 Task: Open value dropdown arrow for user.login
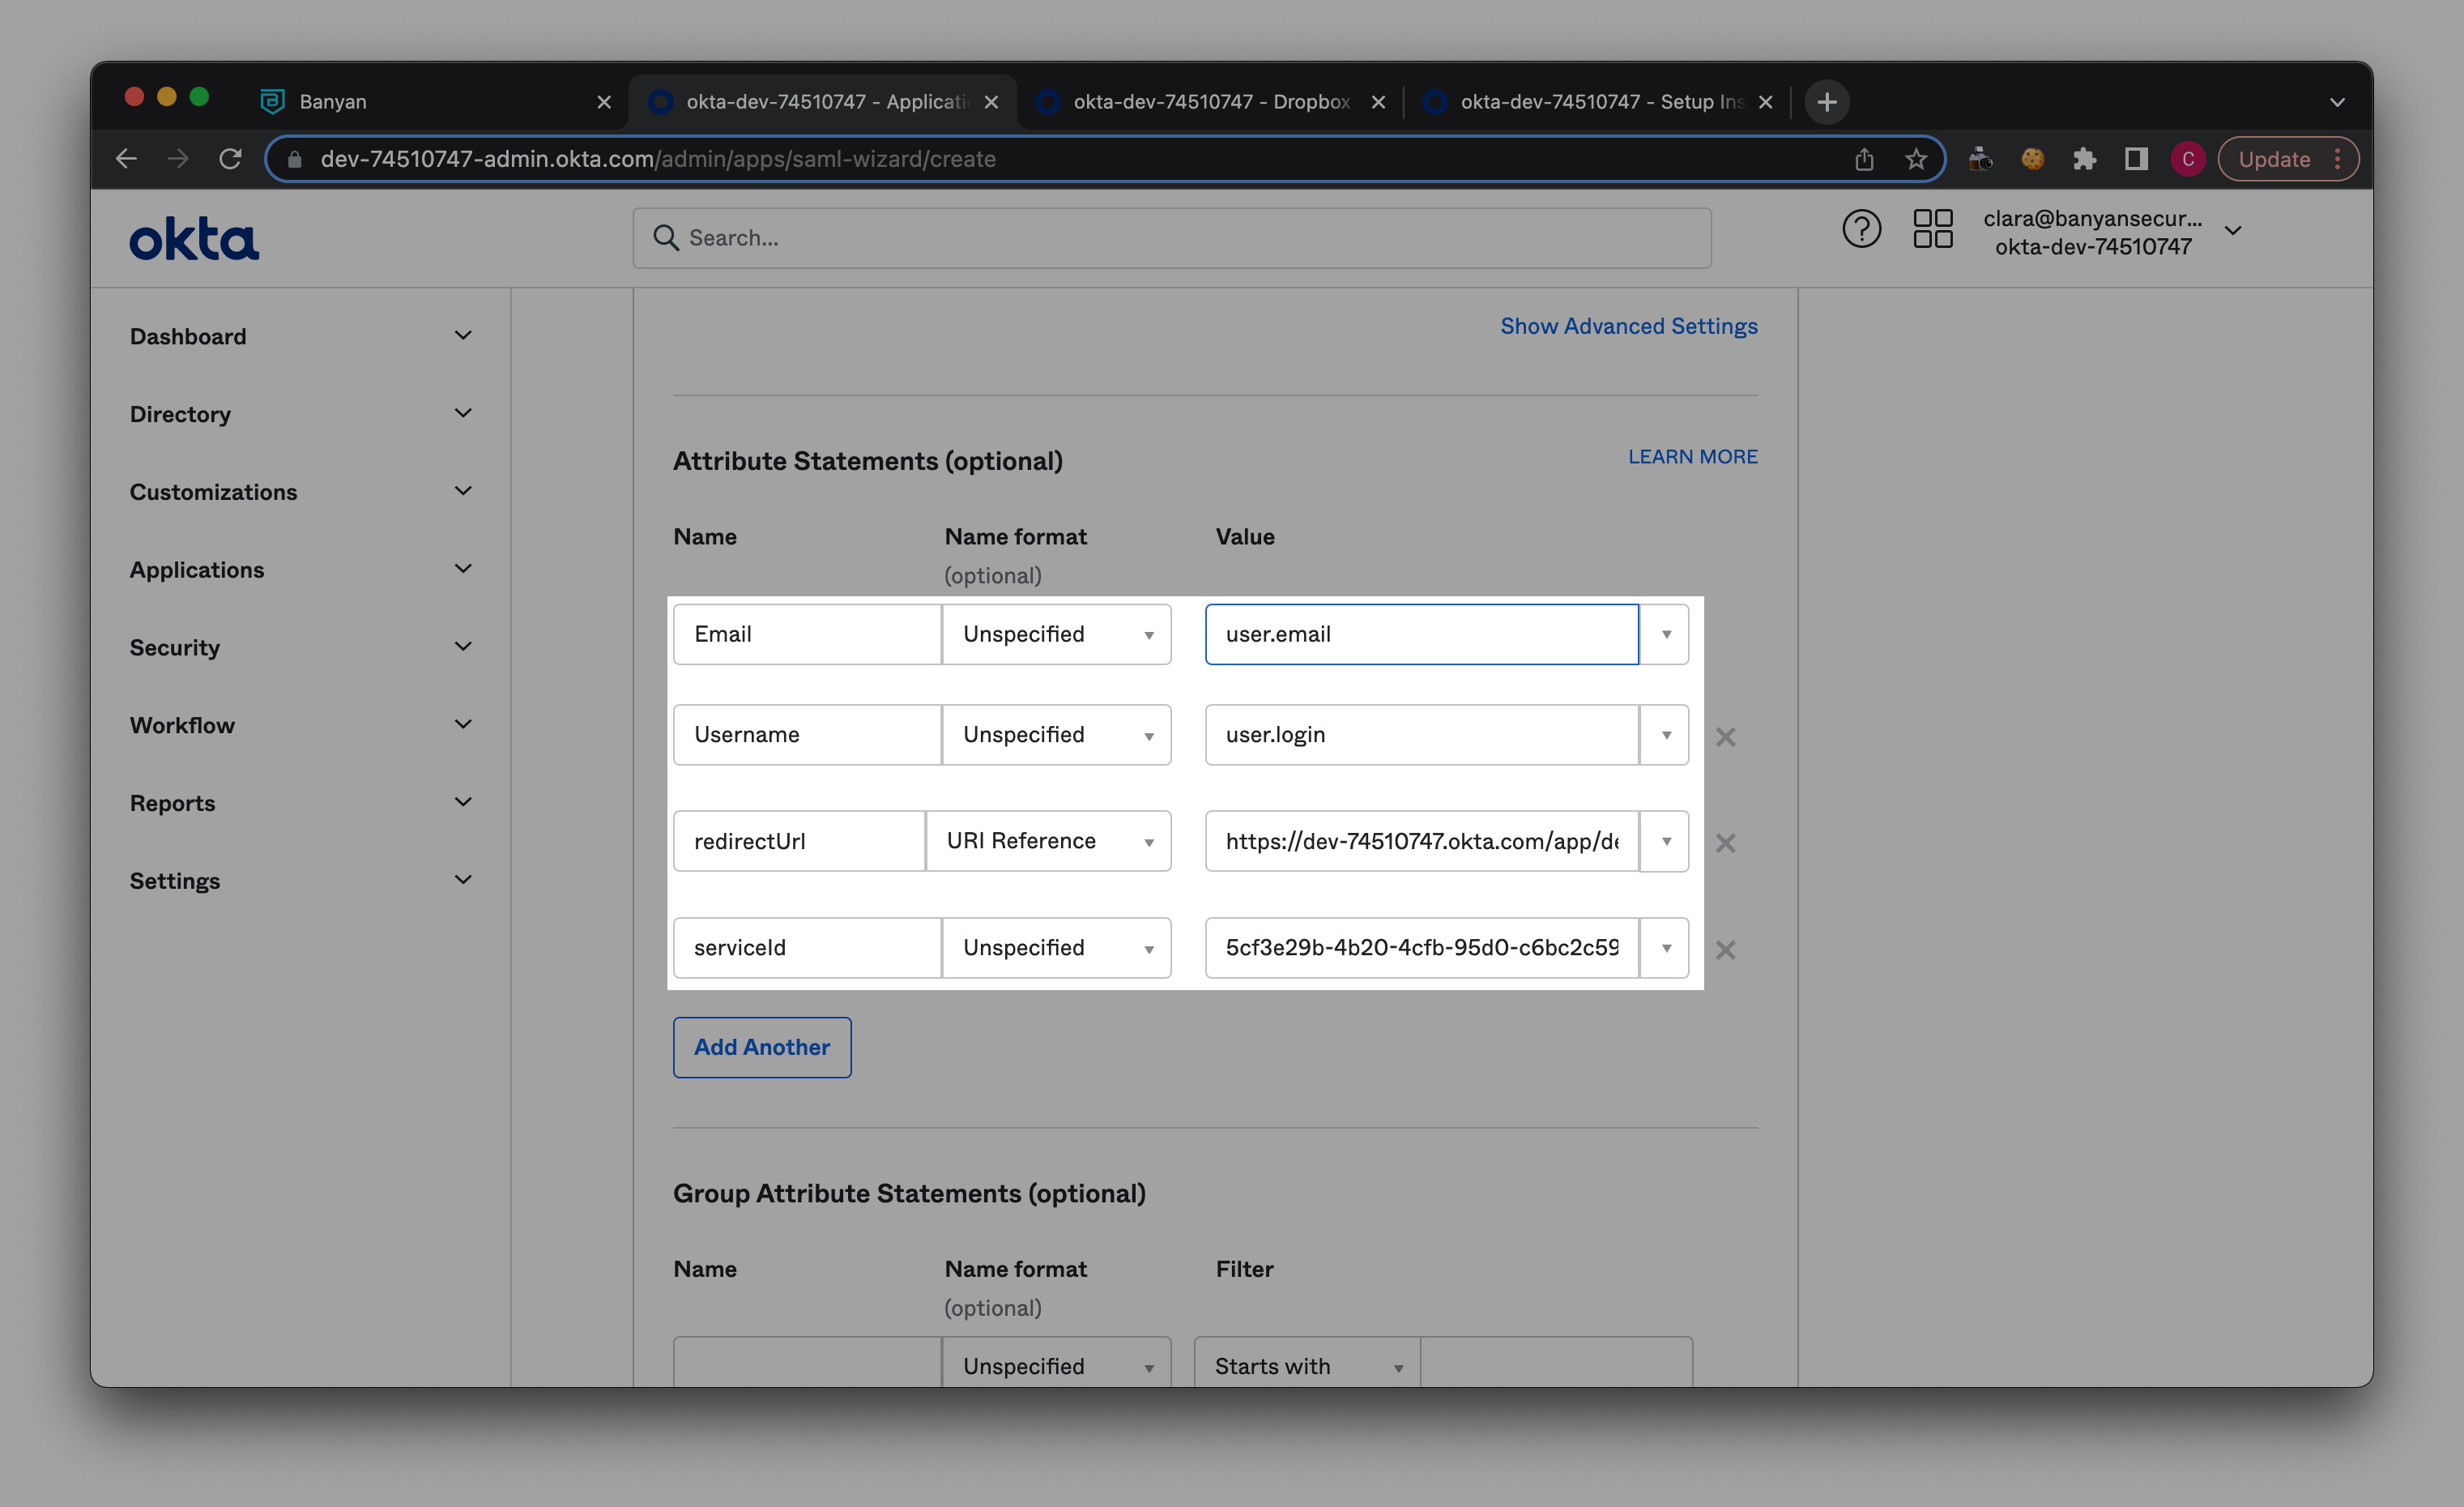point(1666,735)
